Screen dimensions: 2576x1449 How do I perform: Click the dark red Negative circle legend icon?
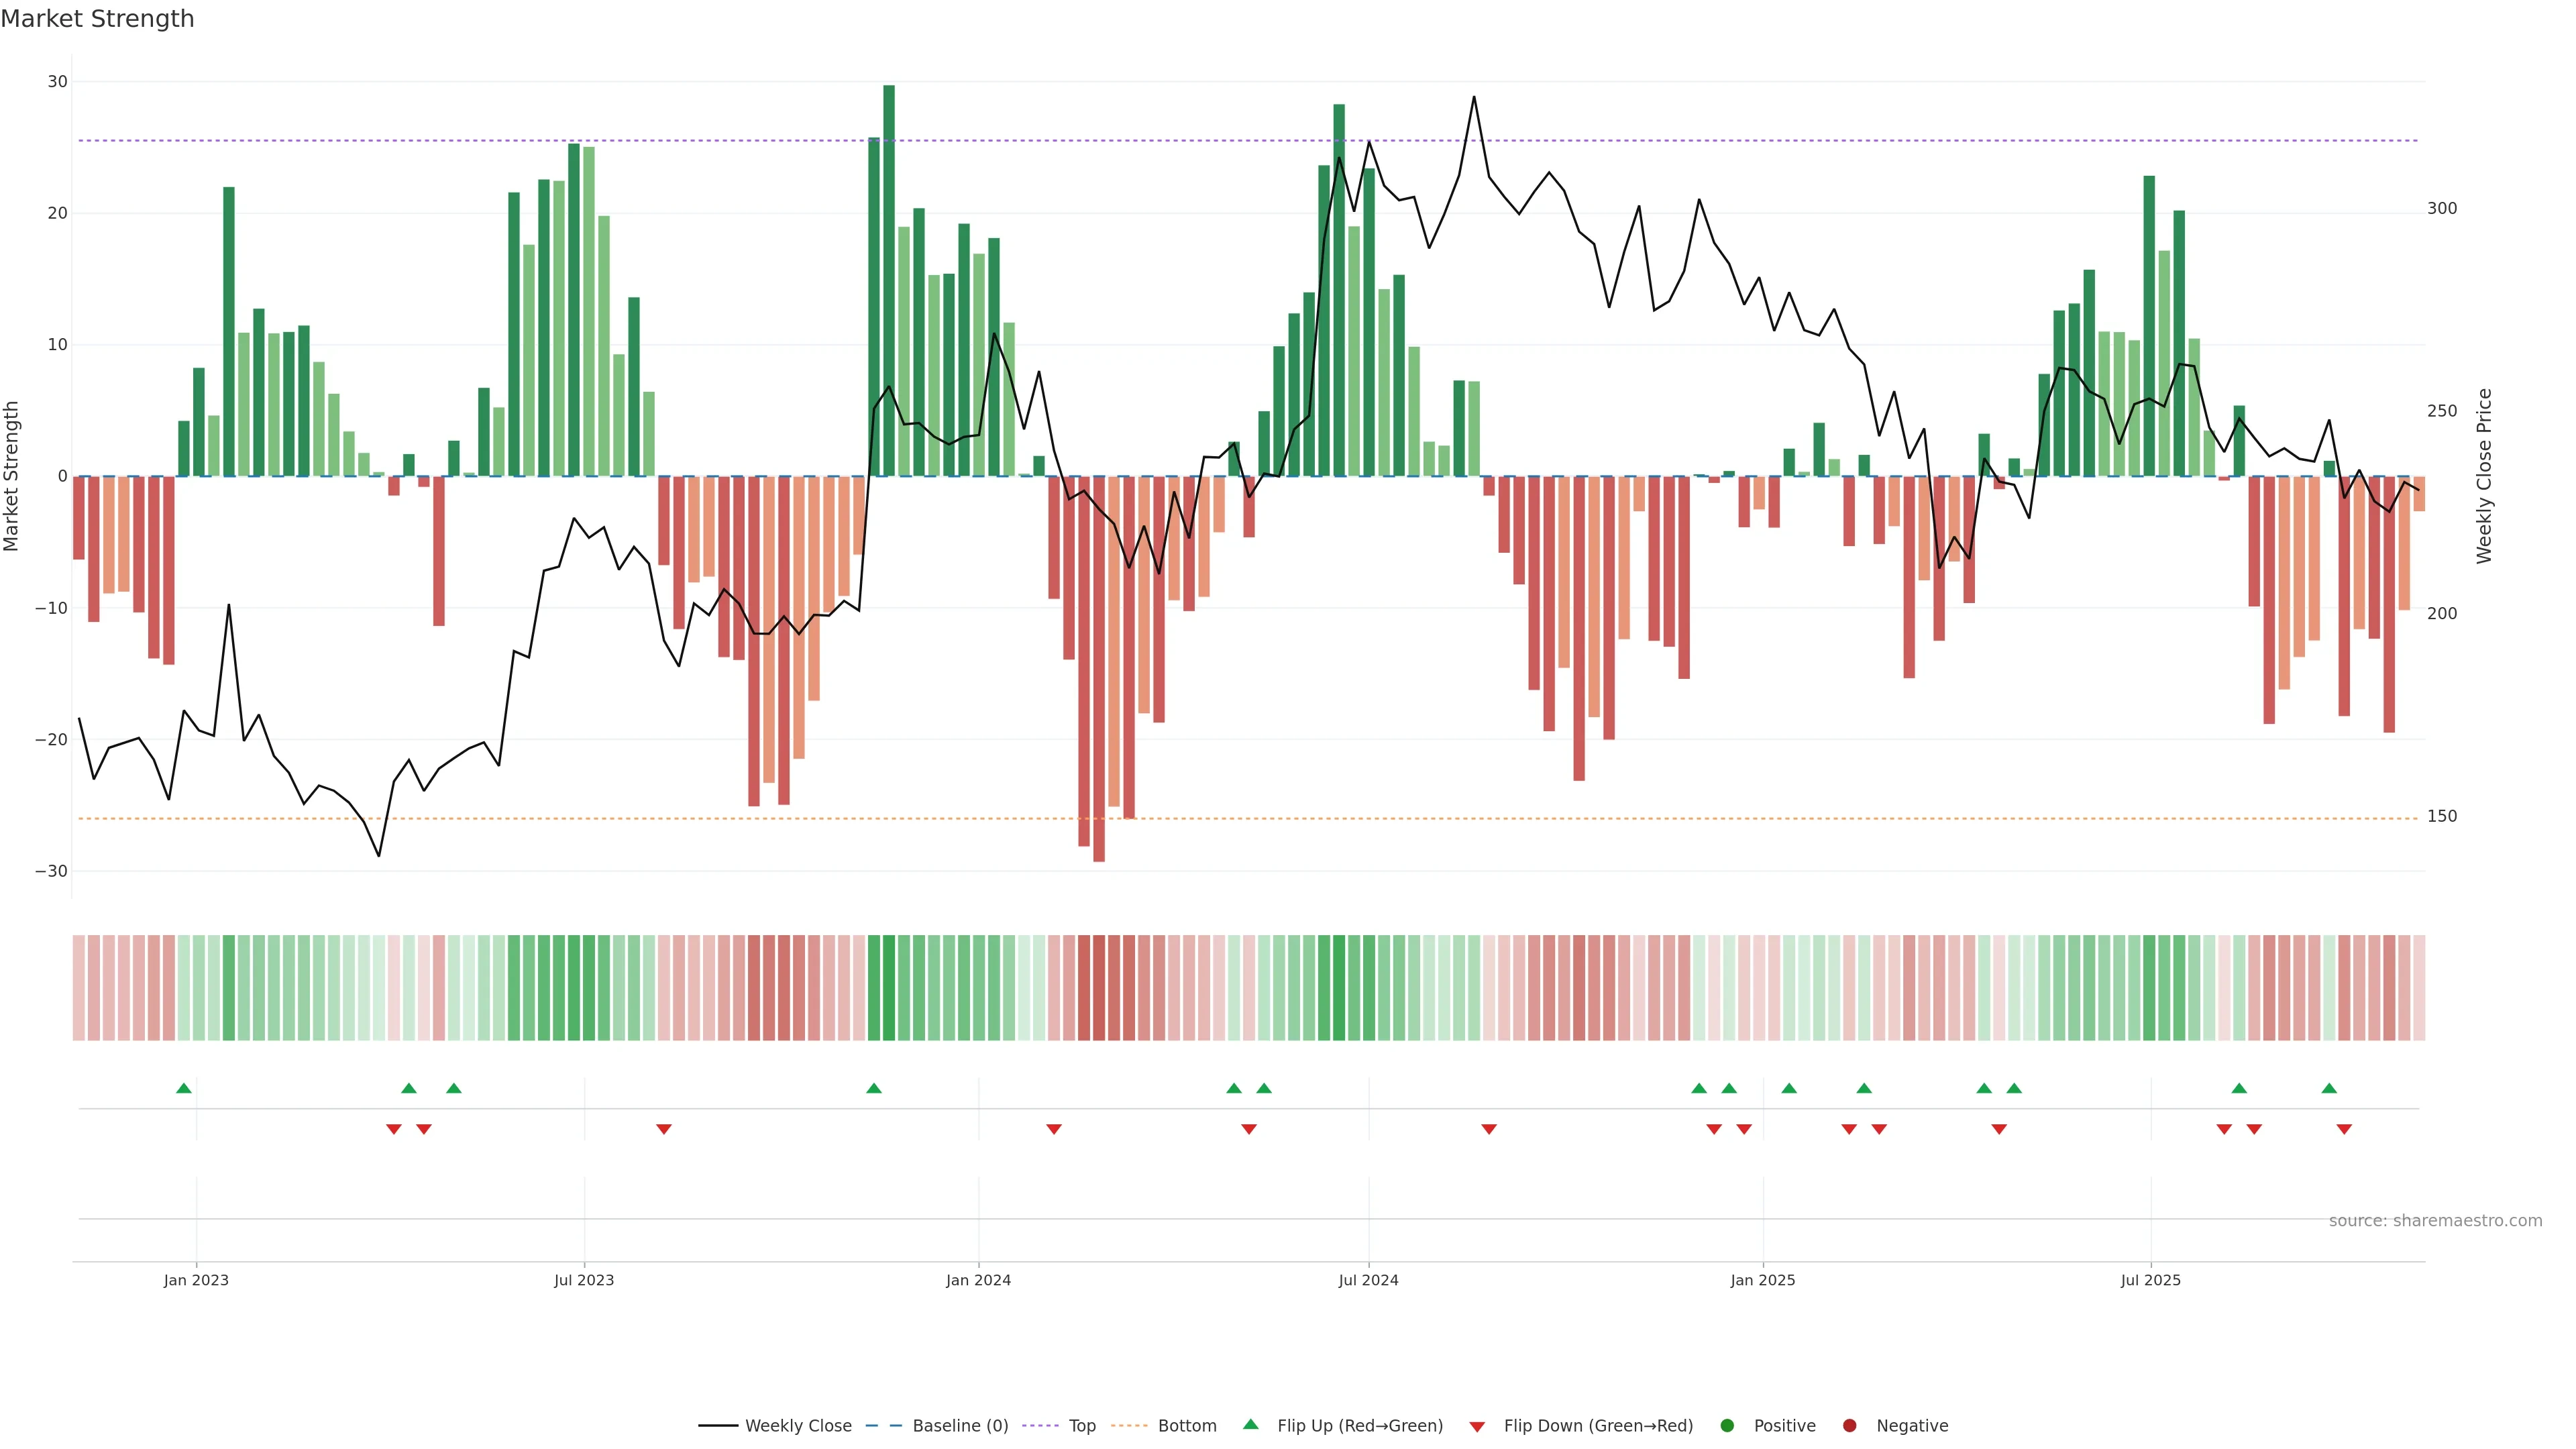[x=1849, y=1425]
